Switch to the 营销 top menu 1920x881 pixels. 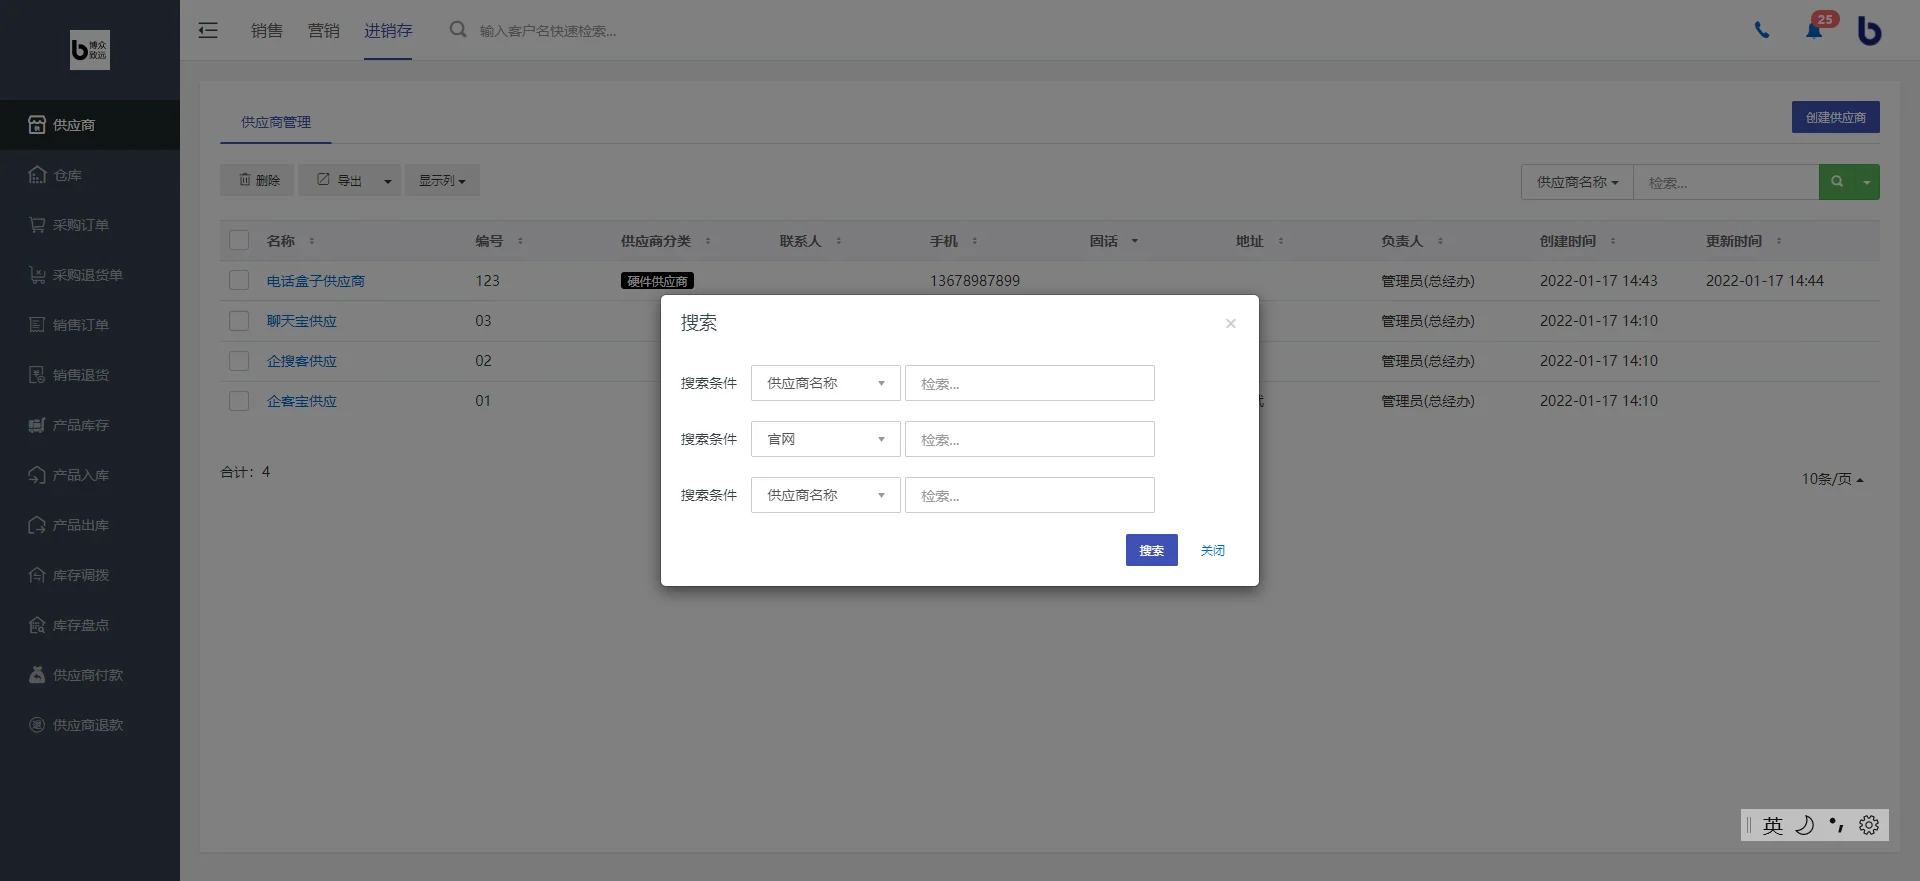pos(324,30)
